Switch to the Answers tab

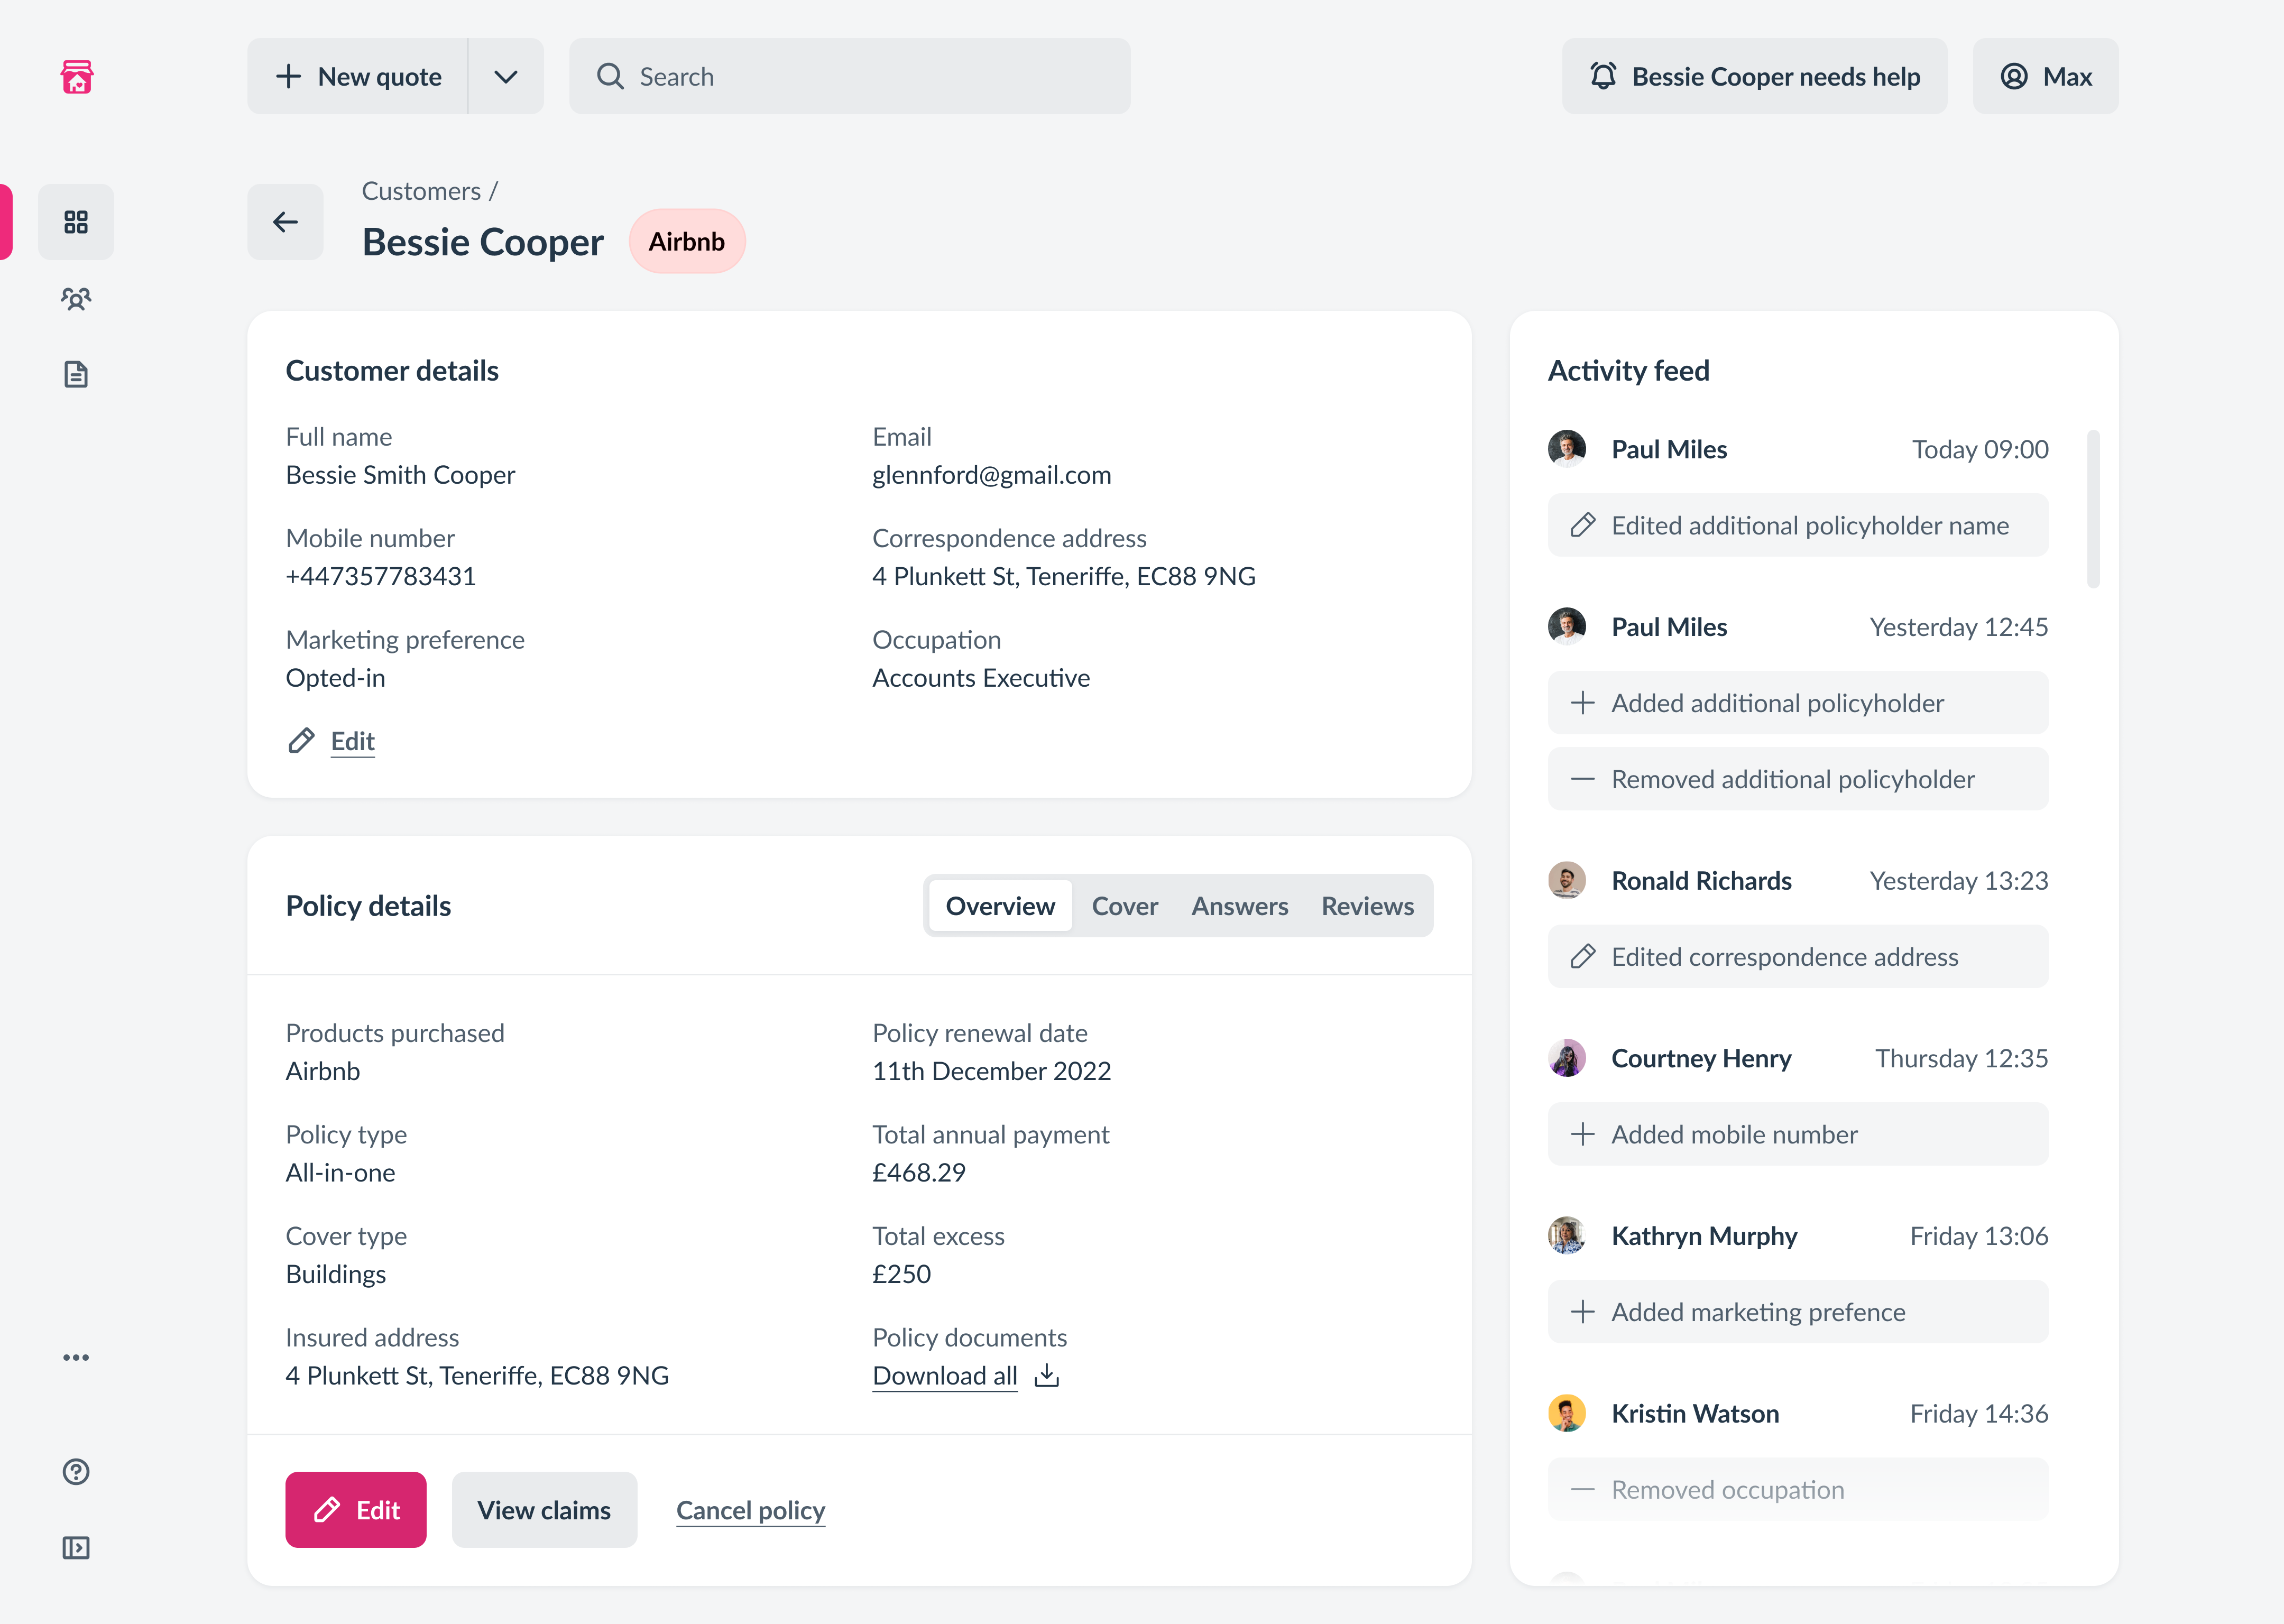click(x=1239, y=906)
